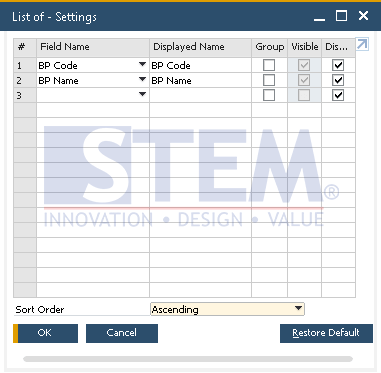Click the Dis... column header
Screen dimensions: 381x373
point(338,47)
